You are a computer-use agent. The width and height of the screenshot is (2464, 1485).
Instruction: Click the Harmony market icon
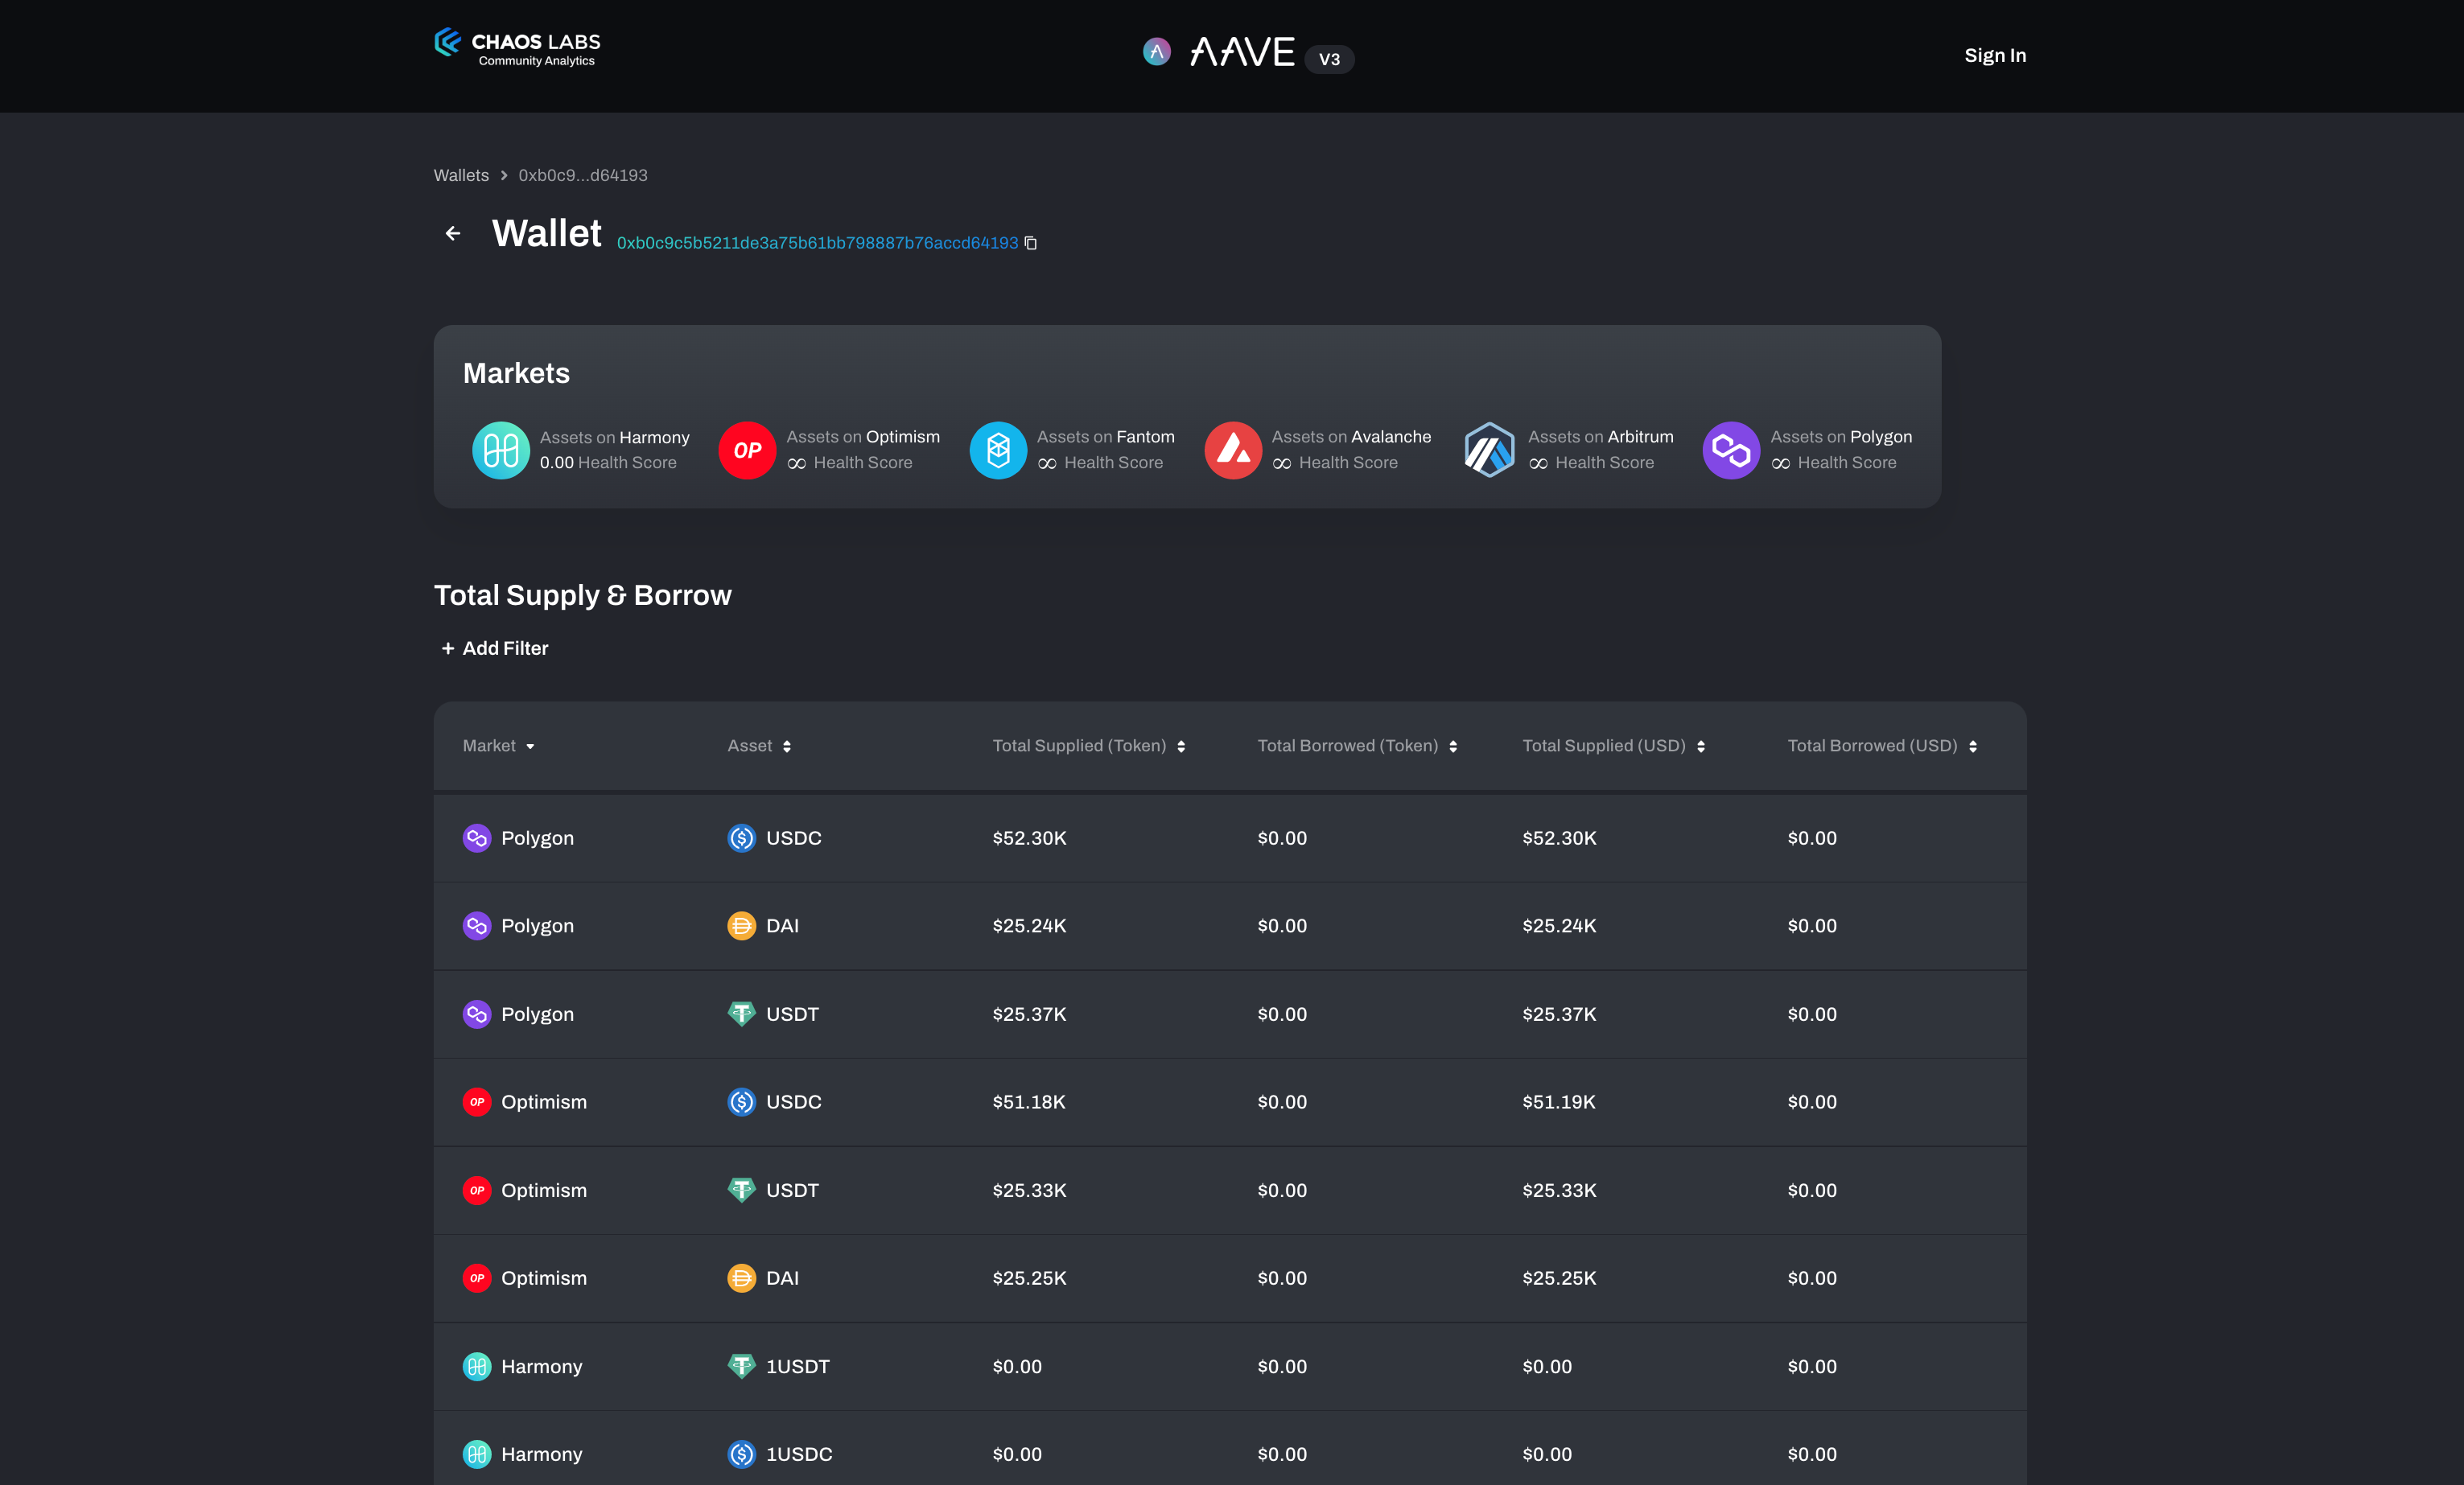click(x=500, y=450)
